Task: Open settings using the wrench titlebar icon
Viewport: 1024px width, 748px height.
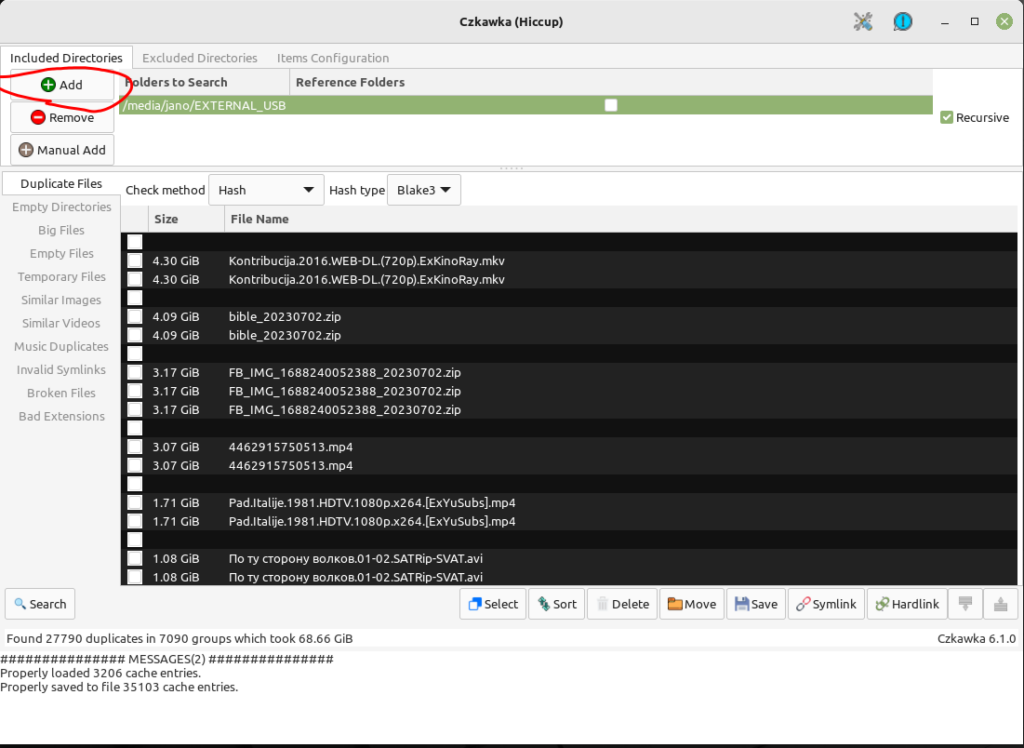Action: click(x=862, y=21)
